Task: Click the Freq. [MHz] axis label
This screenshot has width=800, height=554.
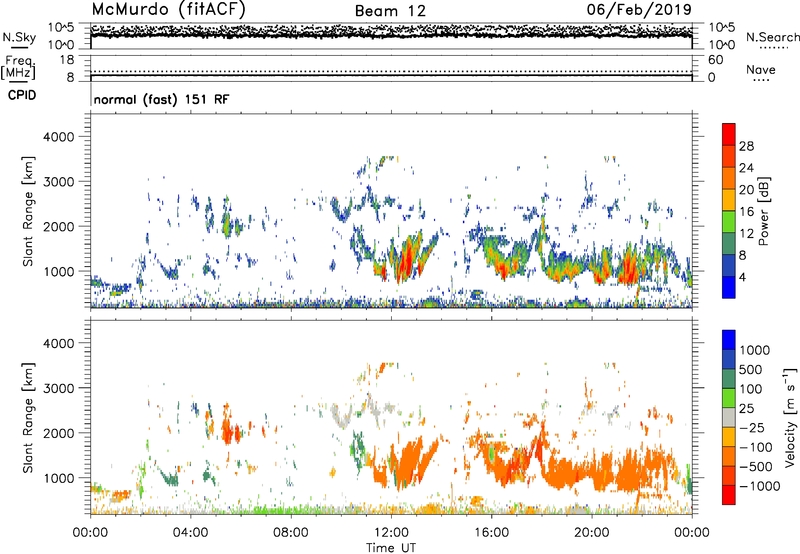Action: 19,68
